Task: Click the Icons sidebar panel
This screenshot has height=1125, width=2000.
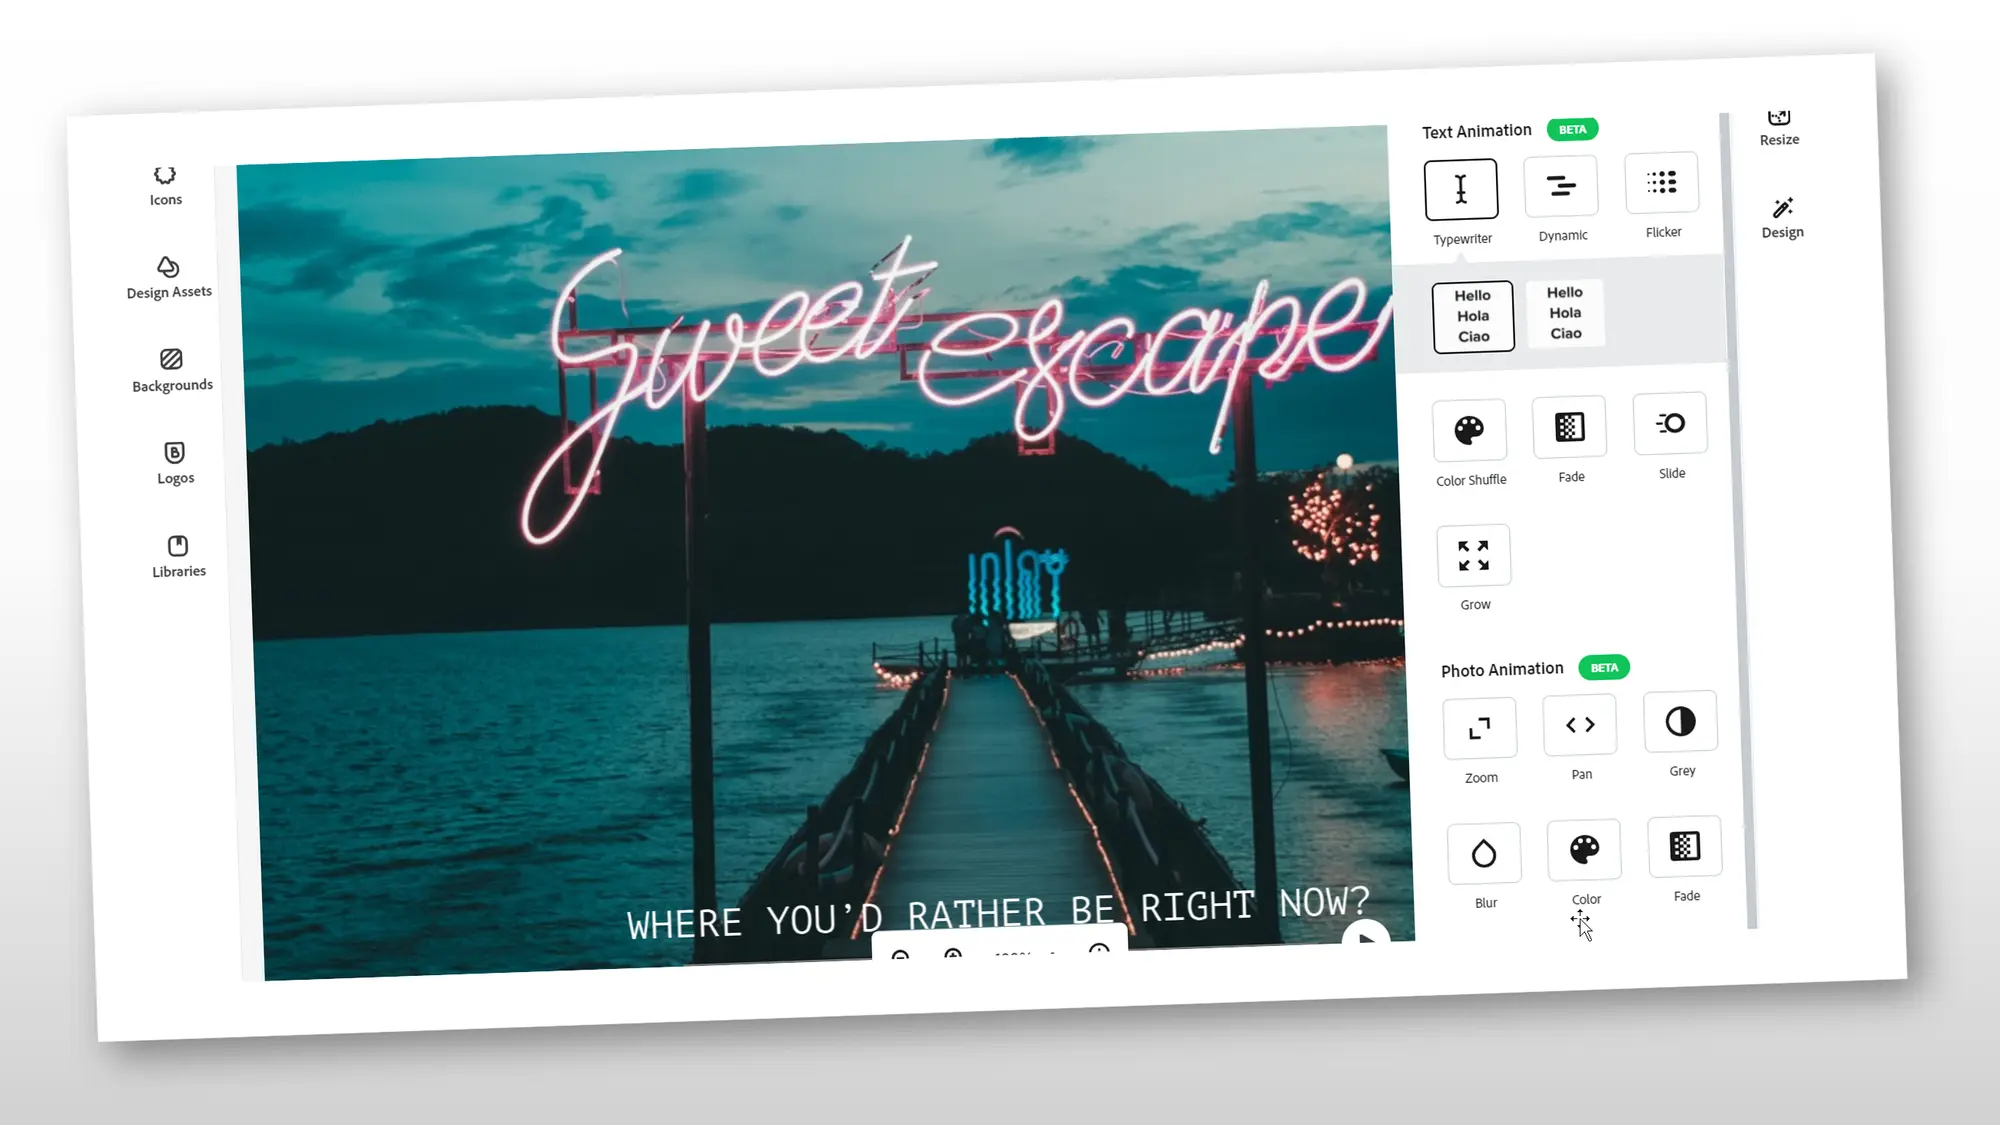Action: point(166,184)
